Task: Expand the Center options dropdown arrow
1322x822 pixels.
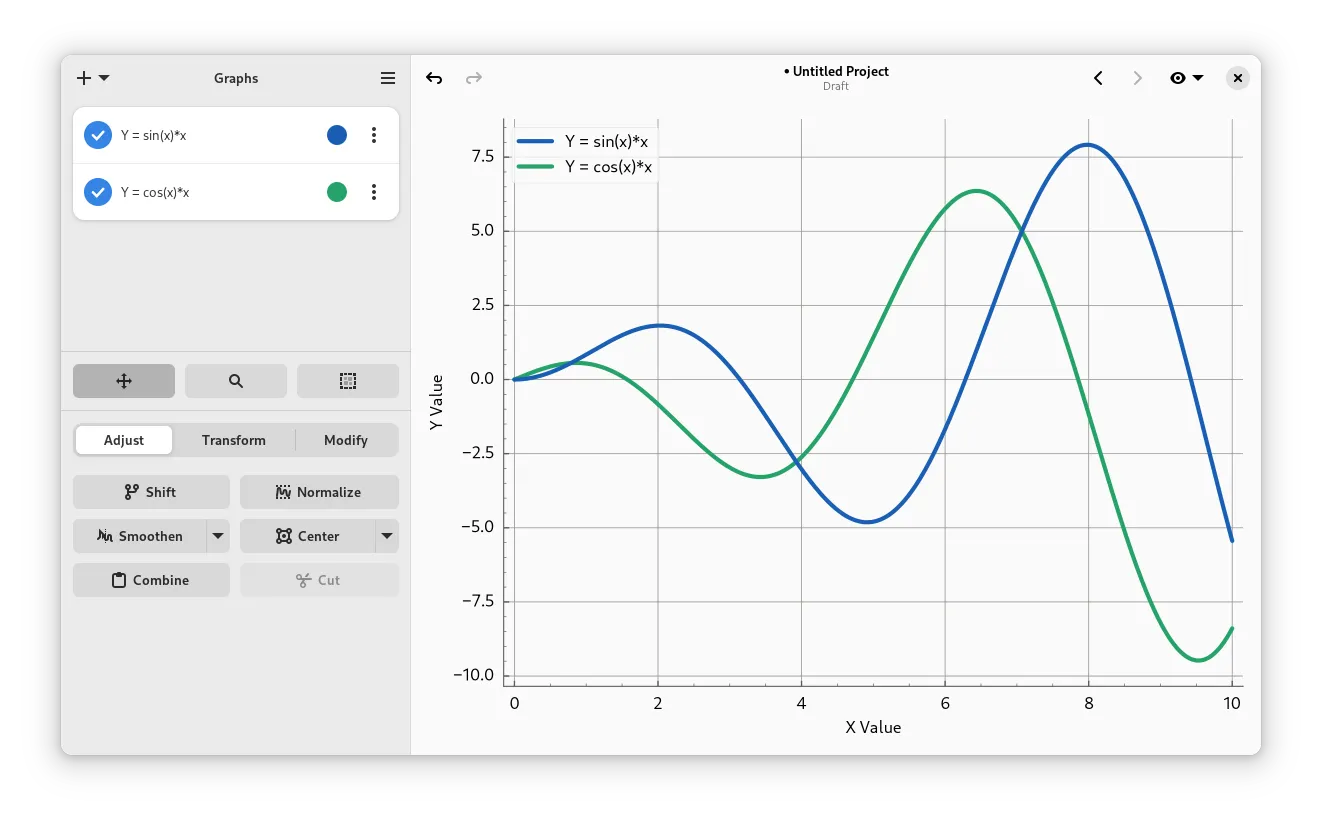Action: [x=387, y=536]
